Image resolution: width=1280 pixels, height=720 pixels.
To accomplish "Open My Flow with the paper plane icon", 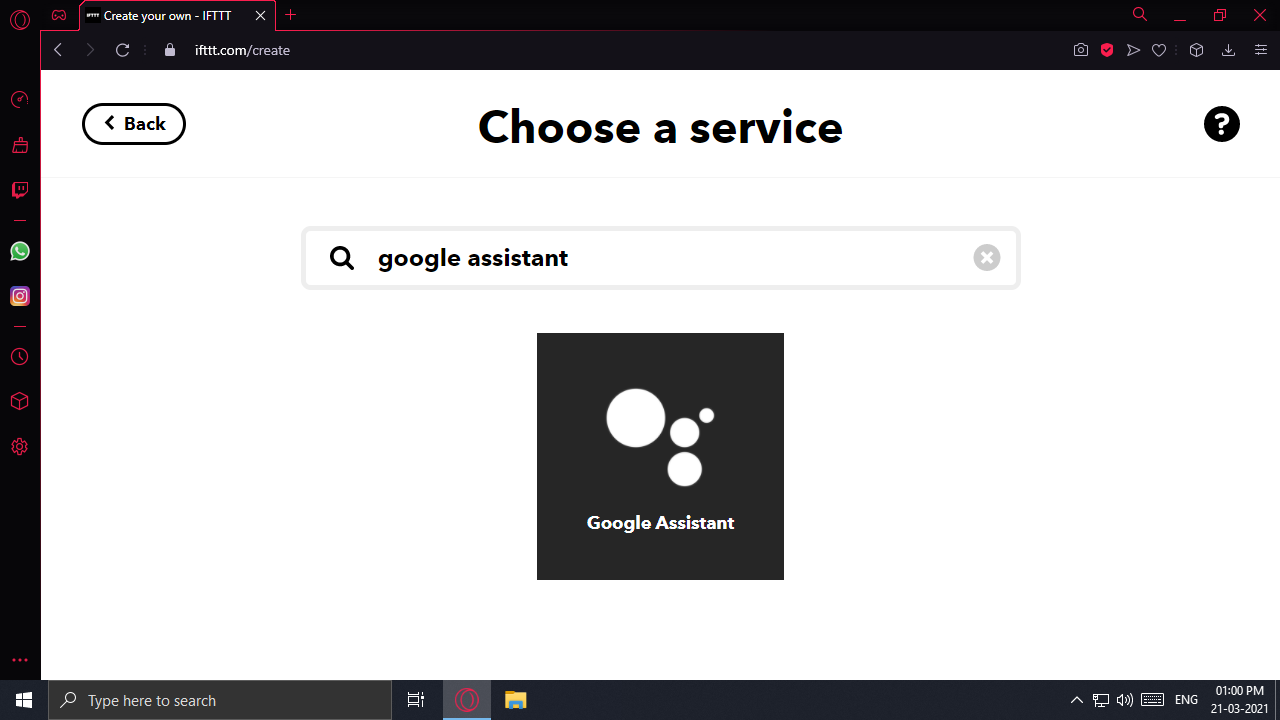I will point(1133,49).
